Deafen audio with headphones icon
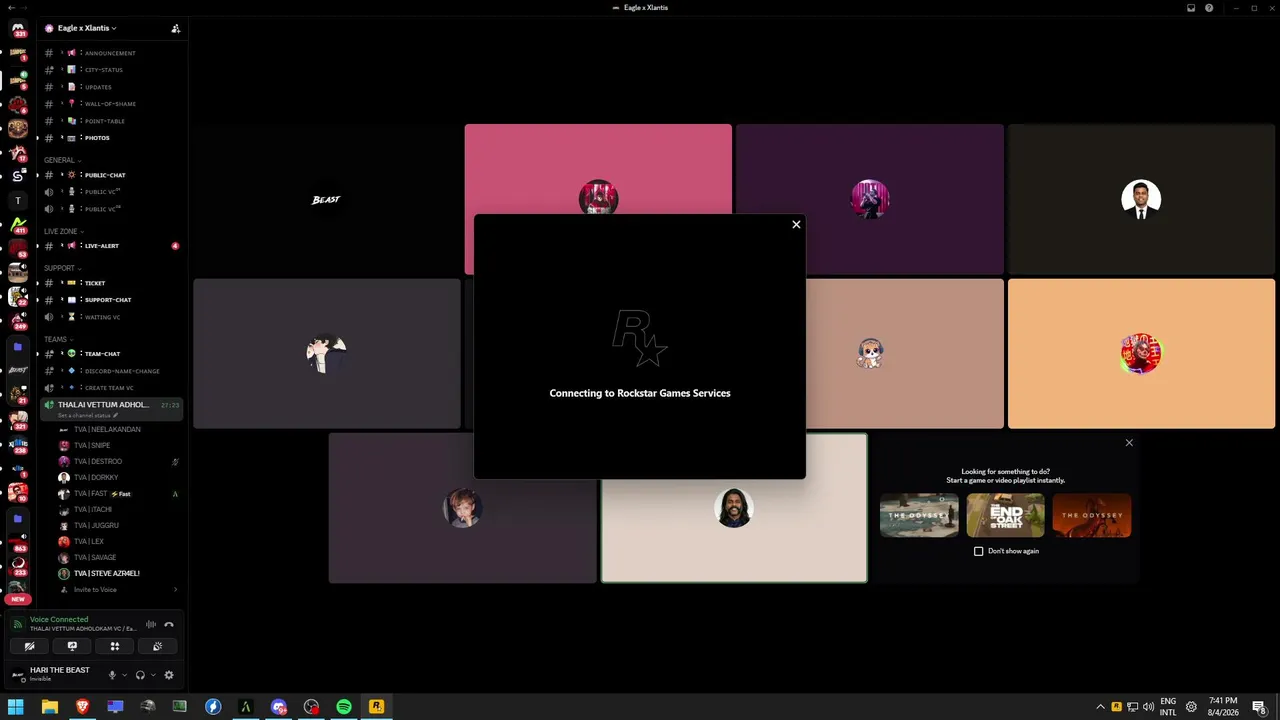1280x720 pixels. tap(140, 675)
